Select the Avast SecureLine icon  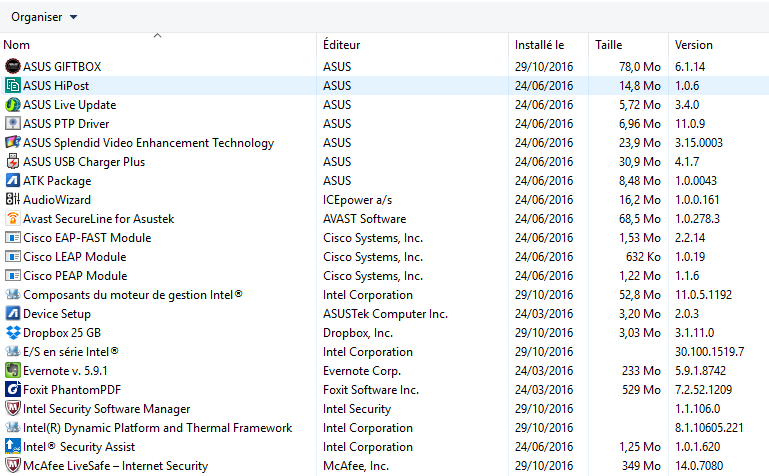click(13, 219)
